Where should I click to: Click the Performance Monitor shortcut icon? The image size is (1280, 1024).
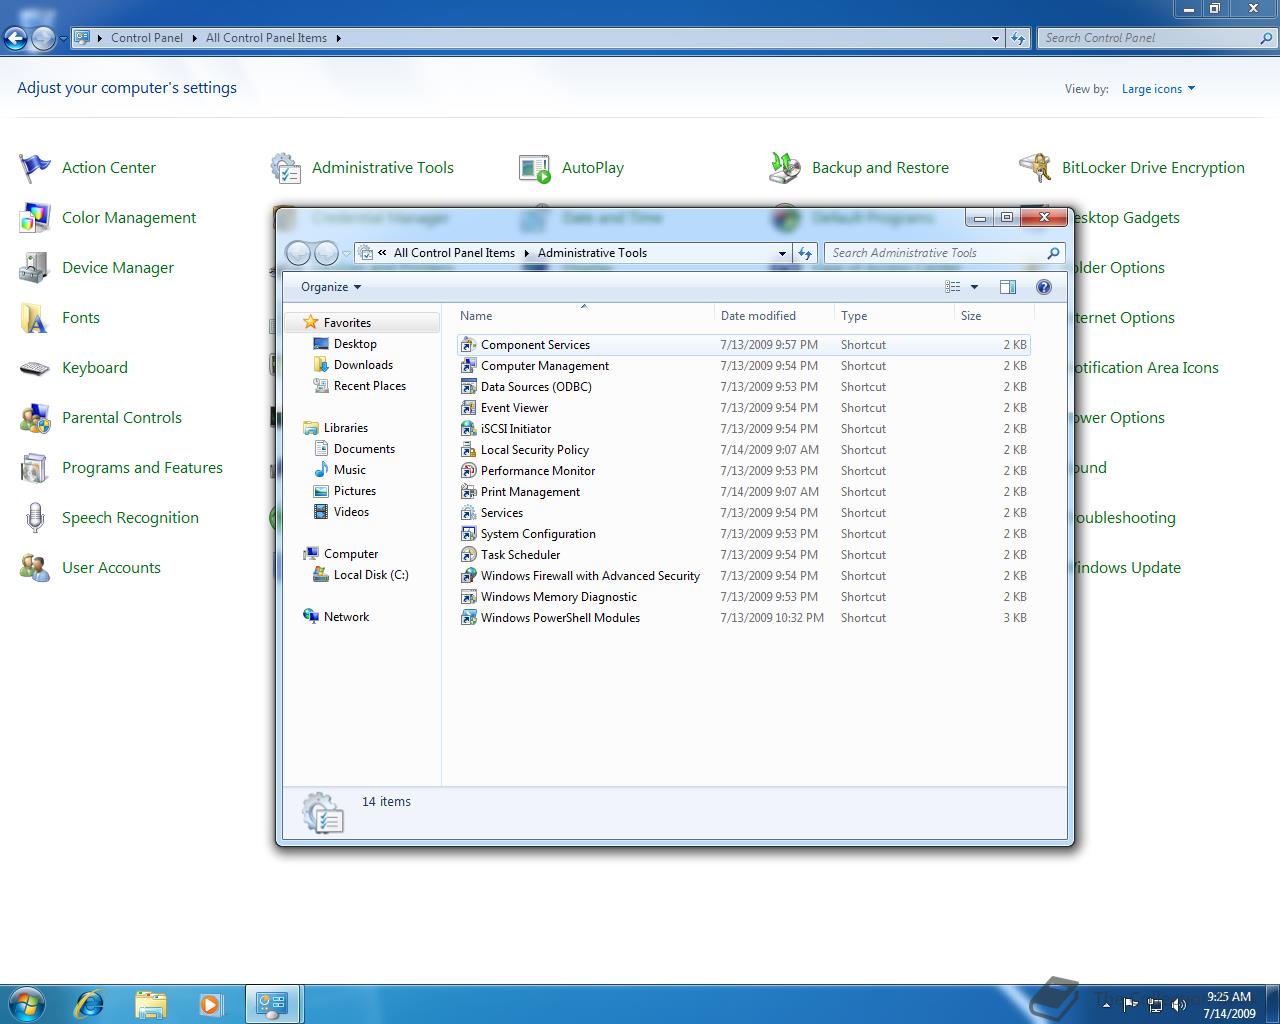468,471
